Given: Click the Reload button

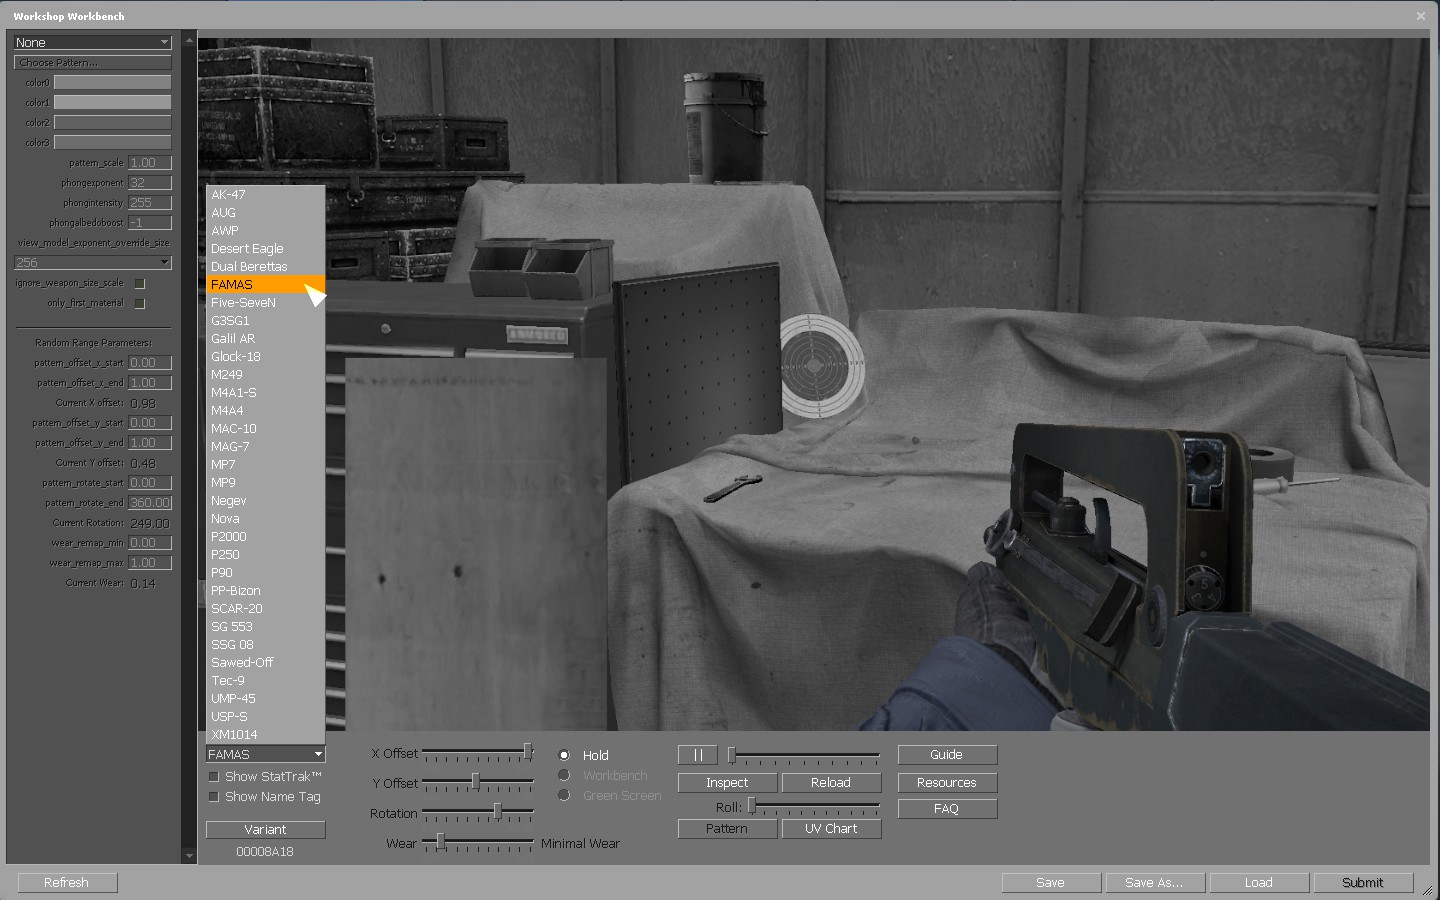Looking at the screenshot, I should point(831,783).
